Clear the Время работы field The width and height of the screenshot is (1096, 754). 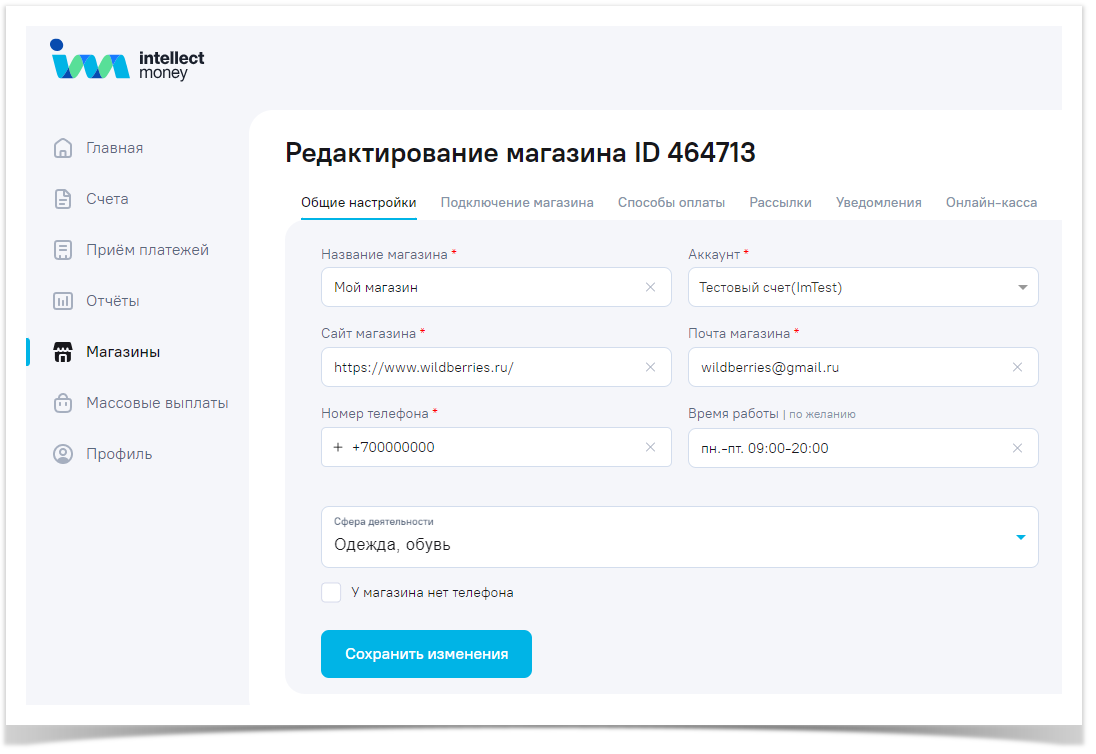[x=1017, y=448]
